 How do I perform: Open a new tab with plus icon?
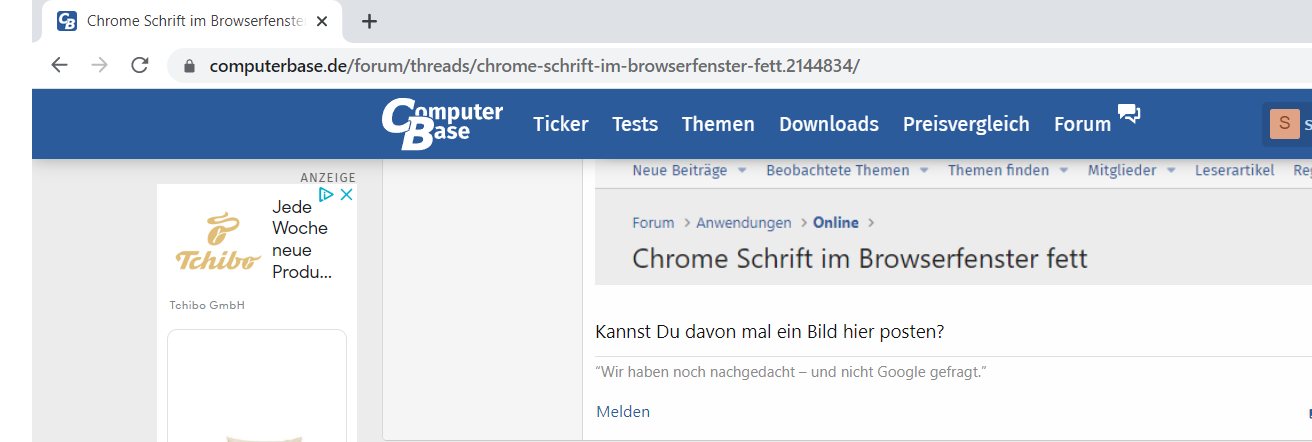369,21
